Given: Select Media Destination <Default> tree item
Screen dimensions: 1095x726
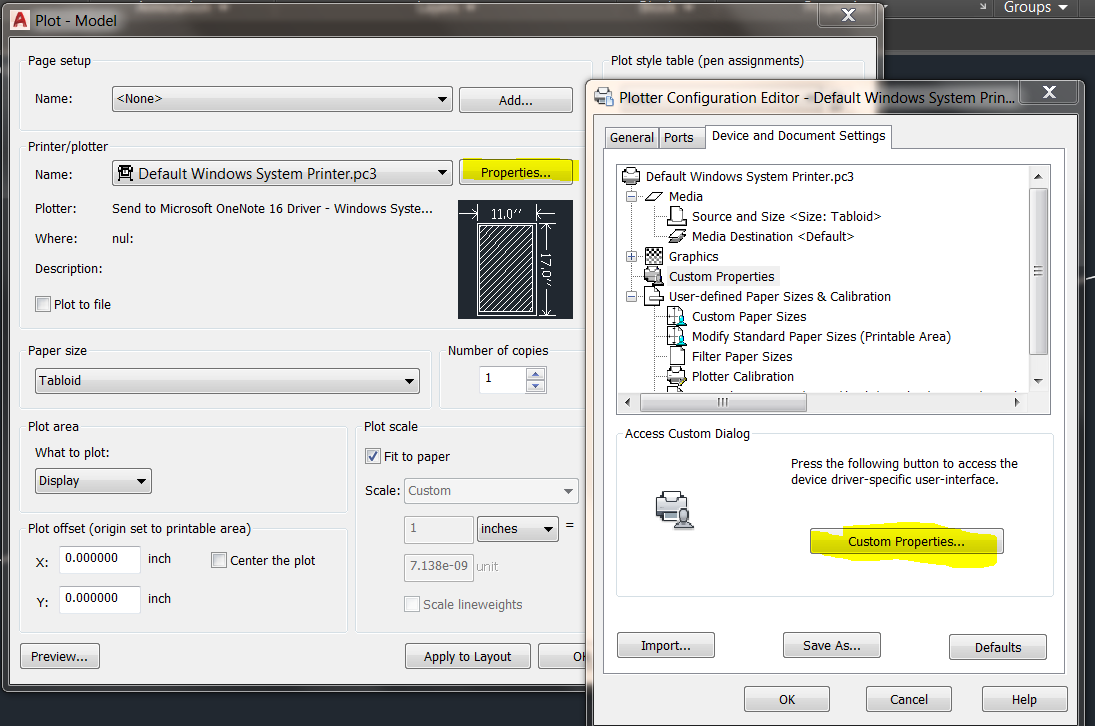Looking at the screenshot, I should pos(772,237).
